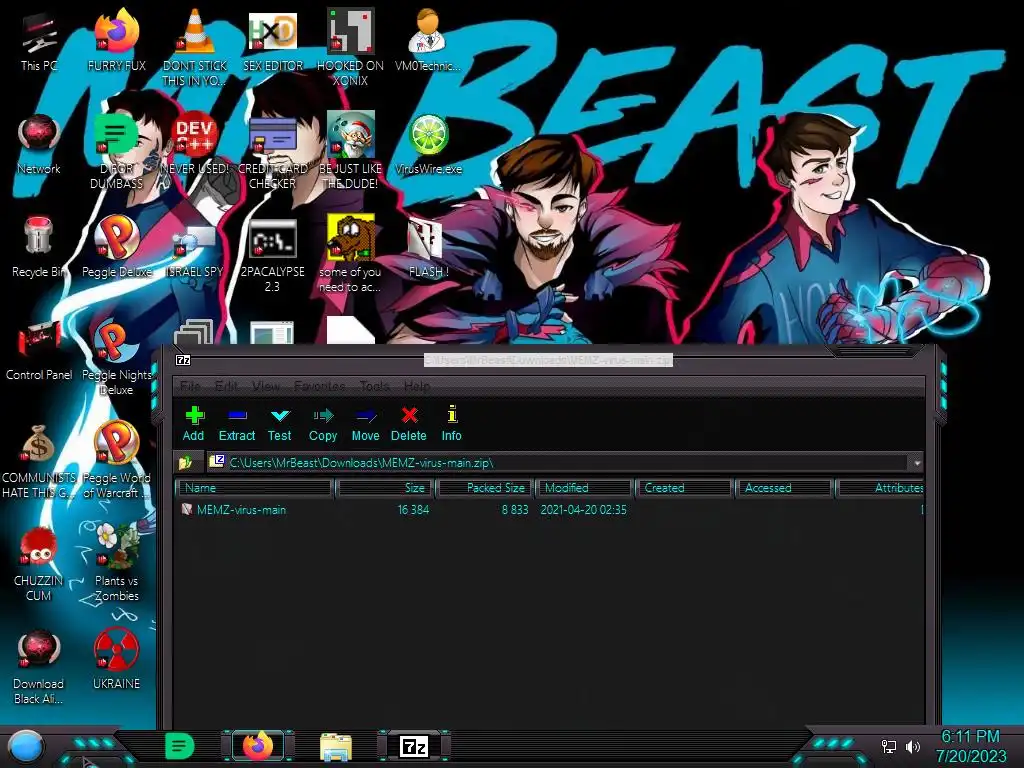Select the HxD editor desktop icon
The image size is (1024, 768).
click(272, 40)
